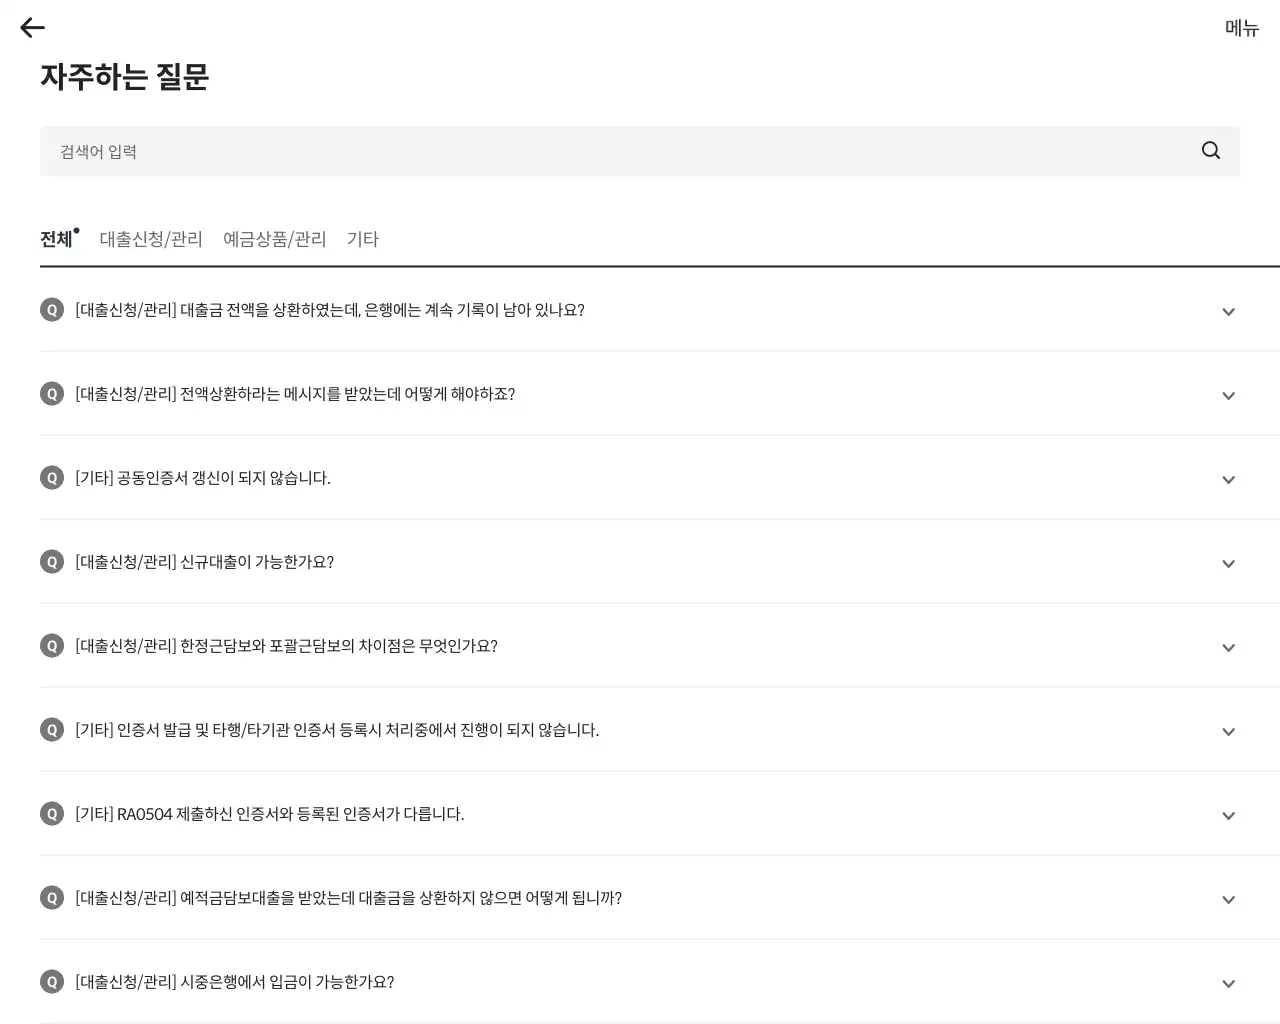
Task: Switch to the 기타 tab
Action: [x=363, y=239]
